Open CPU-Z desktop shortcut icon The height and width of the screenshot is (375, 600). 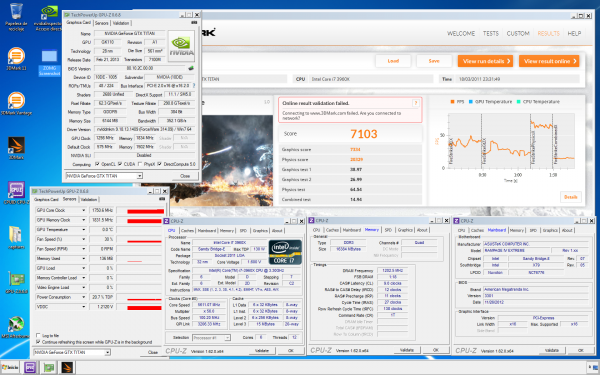pyautogui.click(x=16, y=193)
